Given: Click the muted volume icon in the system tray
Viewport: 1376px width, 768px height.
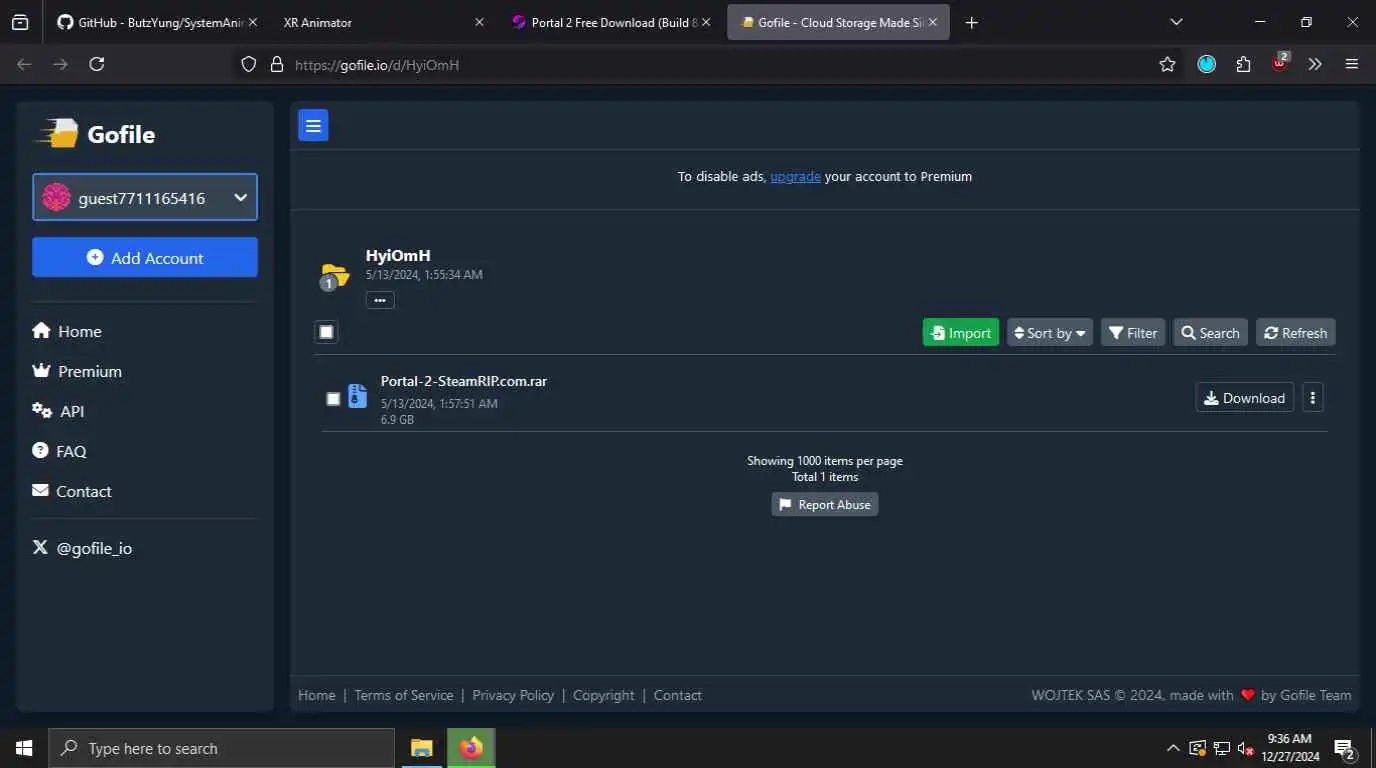Looking at the screenshot, I should (1246, 748).
